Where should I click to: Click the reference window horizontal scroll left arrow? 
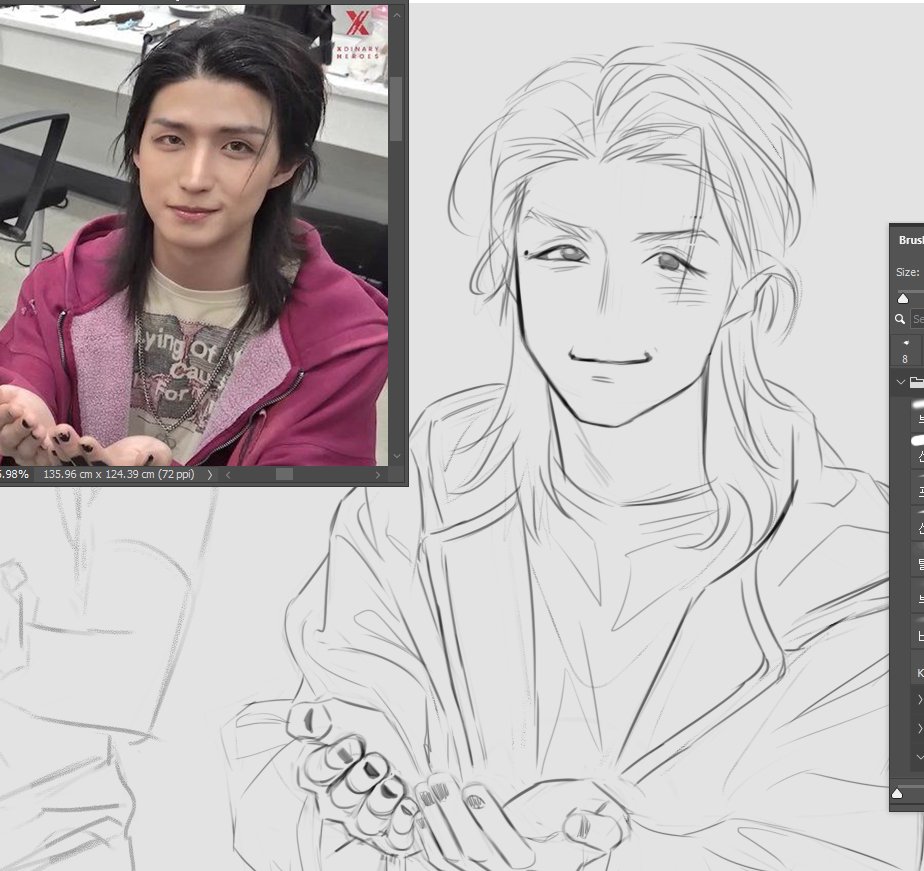point(228,474)
